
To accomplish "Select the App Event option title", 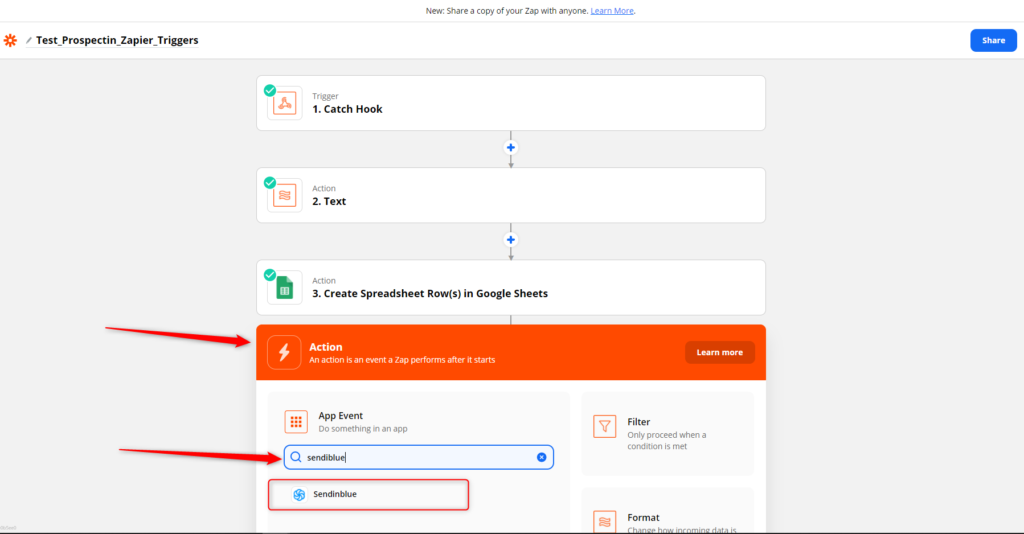I will pos(340,415).
